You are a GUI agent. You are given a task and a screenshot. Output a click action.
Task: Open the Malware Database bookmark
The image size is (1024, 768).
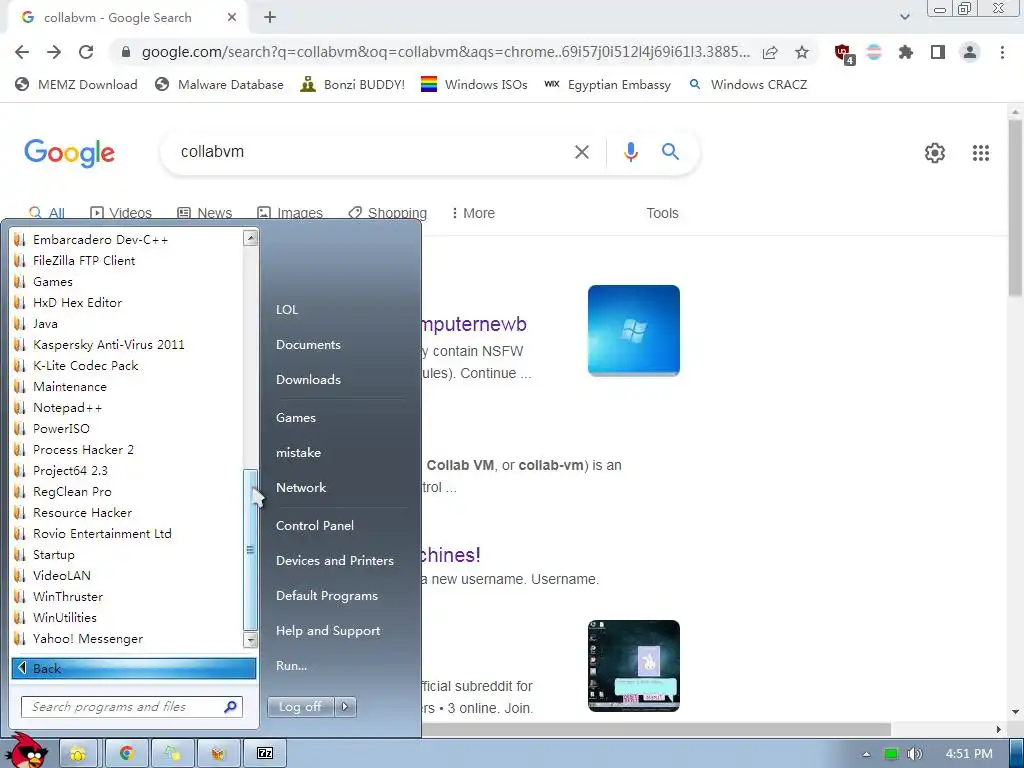tap(219, 84)
